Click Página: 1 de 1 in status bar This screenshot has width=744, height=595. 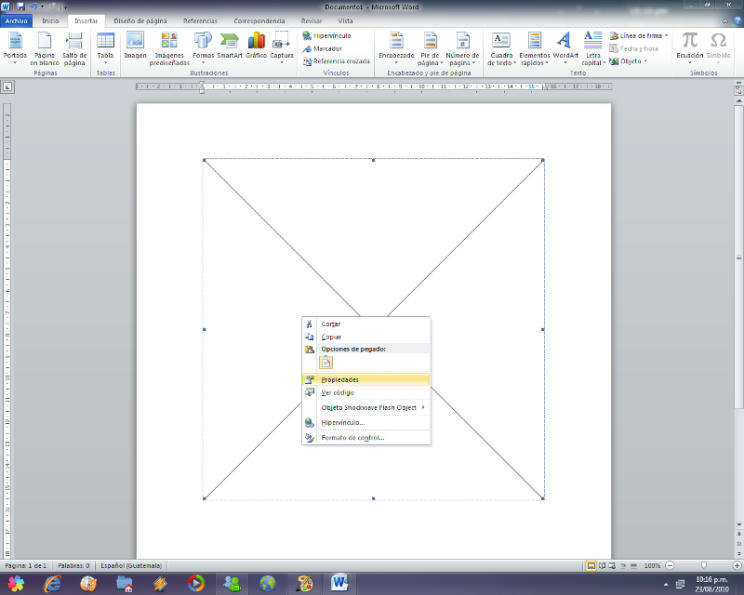(26, 566)
